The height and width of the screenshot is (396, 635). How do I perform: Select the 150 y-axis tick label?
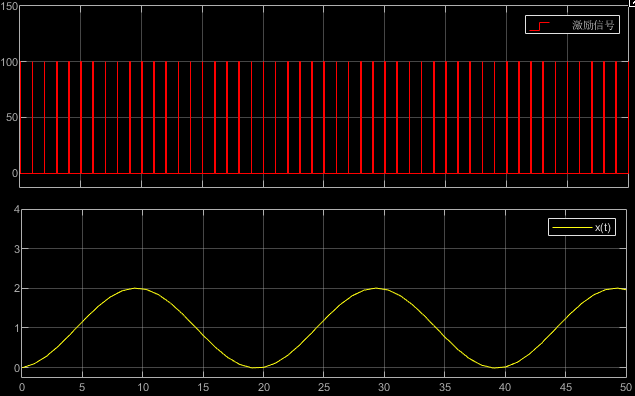pyautogui.click(x=9, y=6)
